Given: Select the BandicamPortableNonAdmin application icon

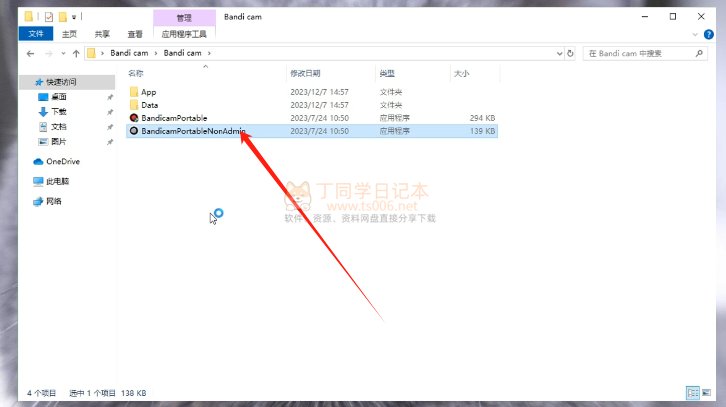Looking at the screenshot, I should coord(134,131).
